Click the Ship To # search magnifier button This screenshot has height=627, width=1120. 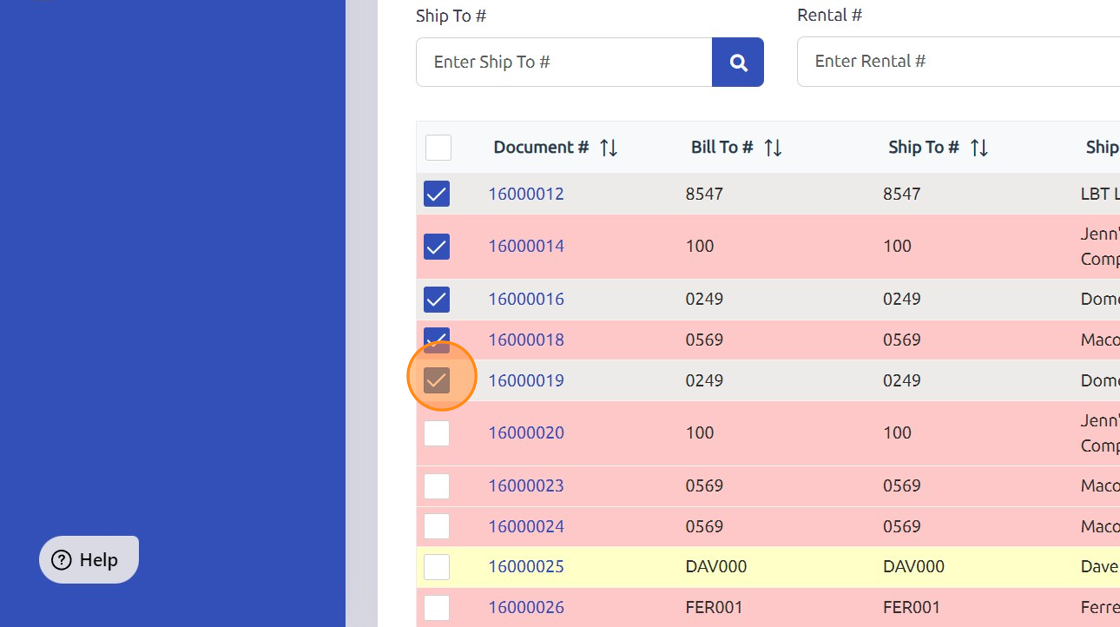[x=738, y=62]
